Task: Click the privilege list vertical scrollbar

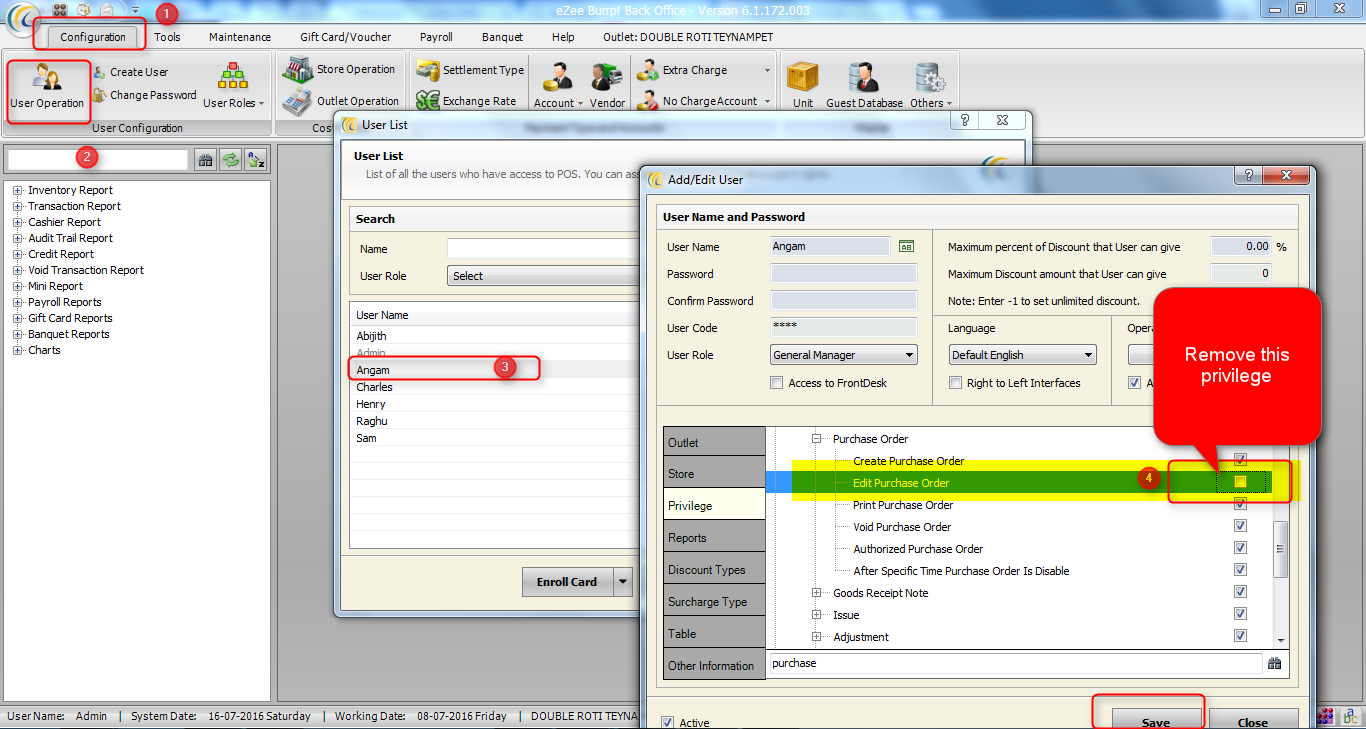Action: 1279,550
